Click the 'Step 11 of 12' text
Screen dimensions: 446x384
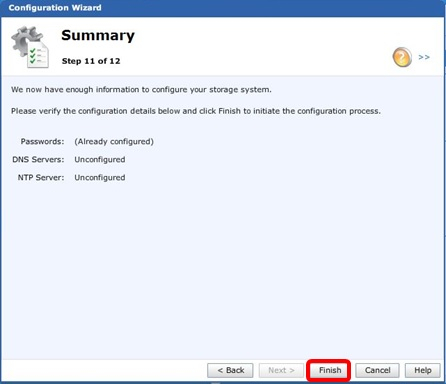(91, 61)
